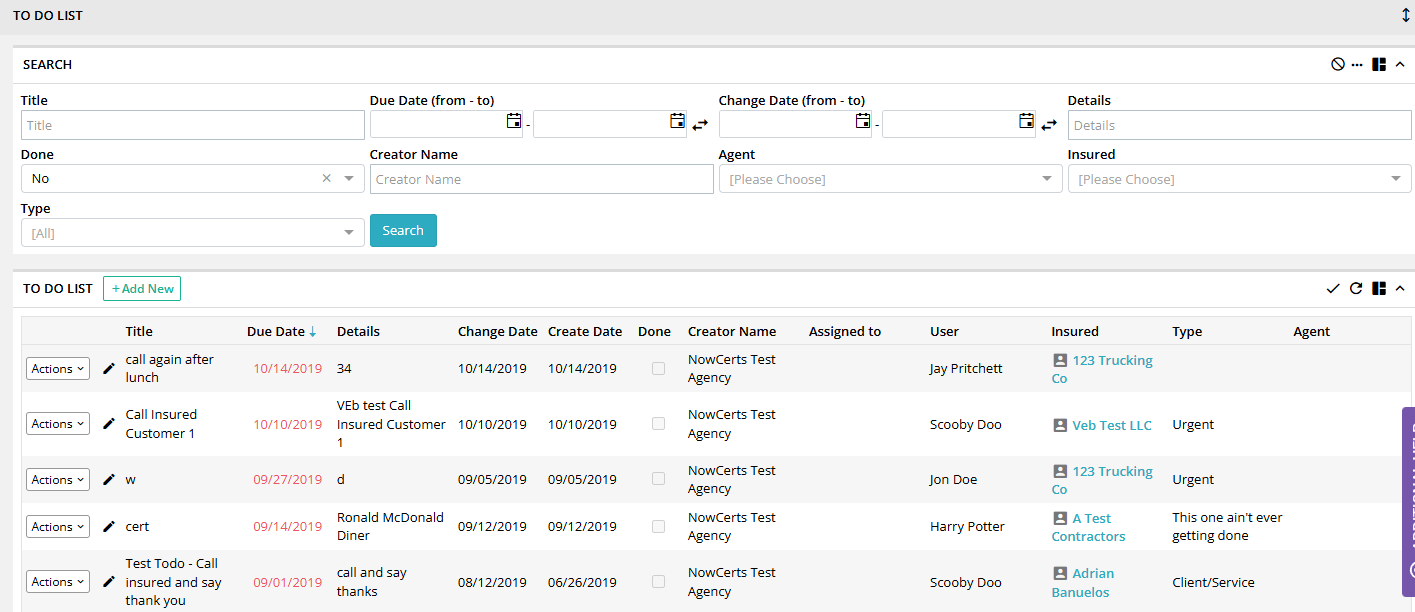Viewport: 1415px width, 612px height.
Task: Click the insured icon beside Veb Test LLC
Action: click(x=1060, y=425)
